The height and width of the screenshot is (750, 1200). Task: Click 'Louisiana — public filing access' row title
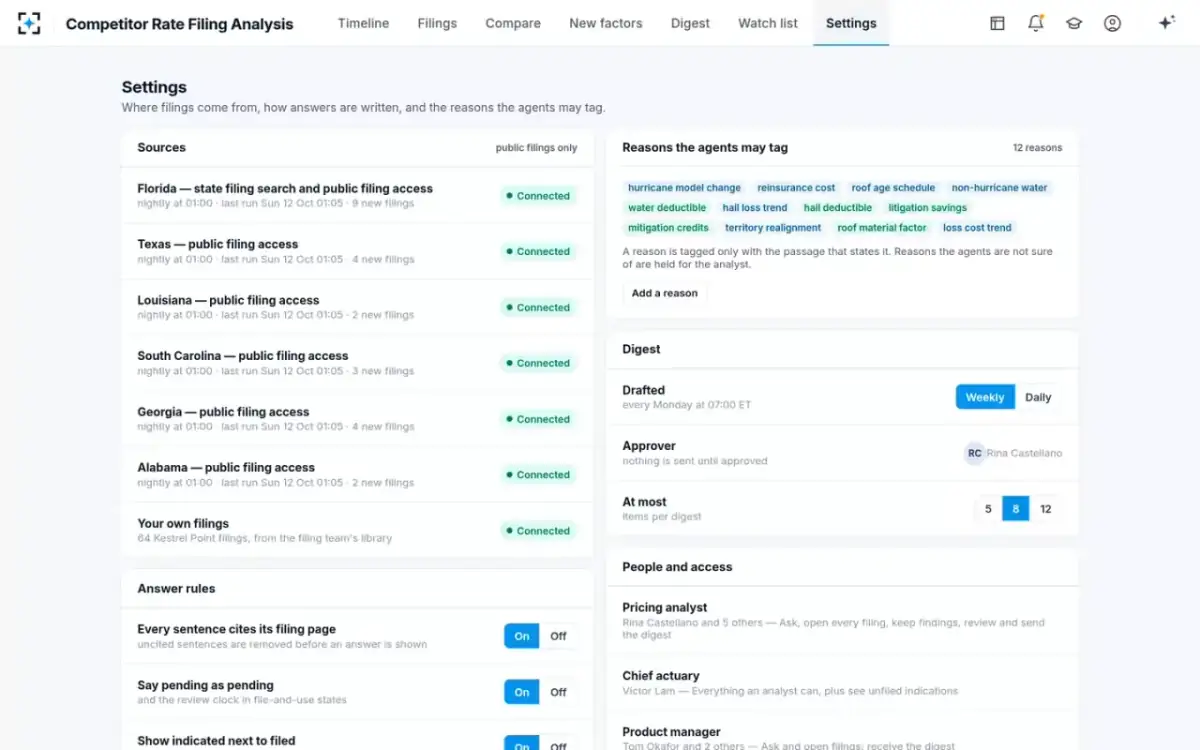click(x=228, y=300)
